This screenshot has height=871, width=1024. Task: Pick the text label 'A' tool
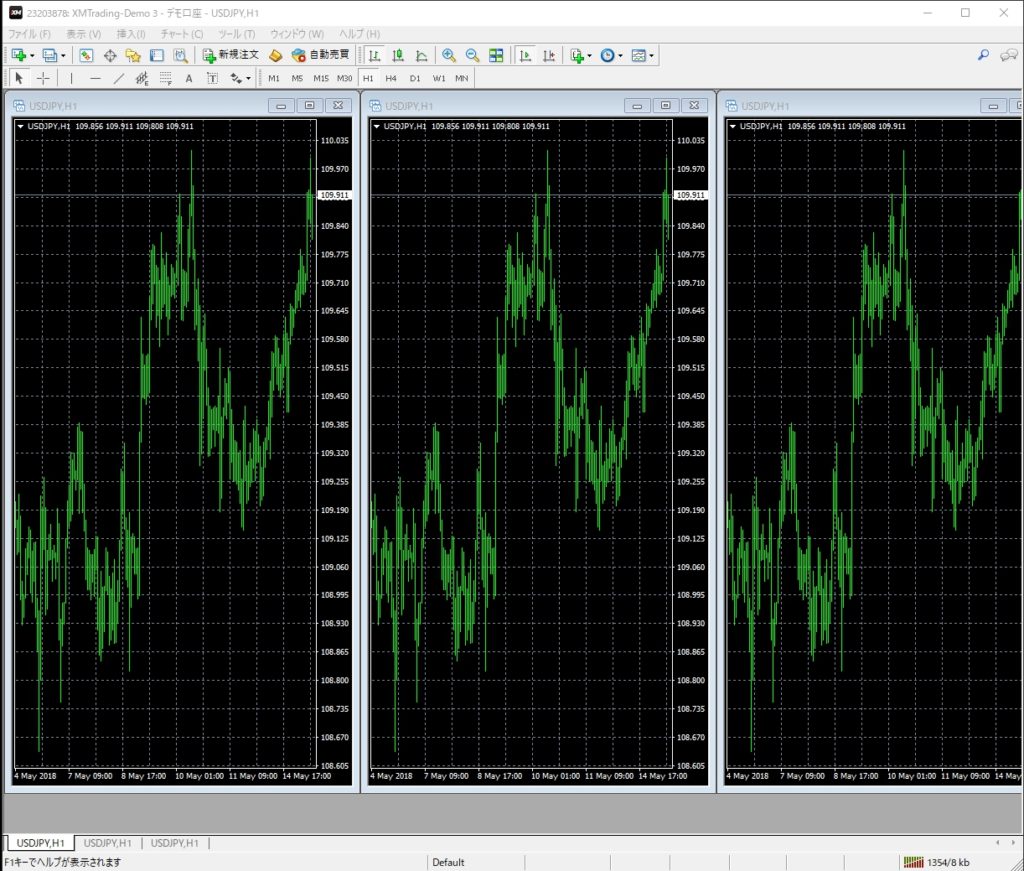tap(189, 78)
